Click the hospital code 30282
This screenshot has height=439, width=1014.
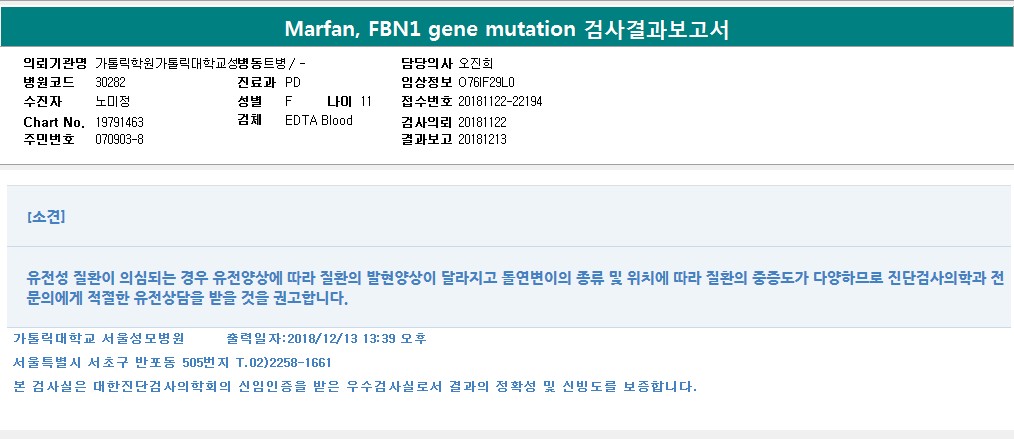[x=110, y=82]
